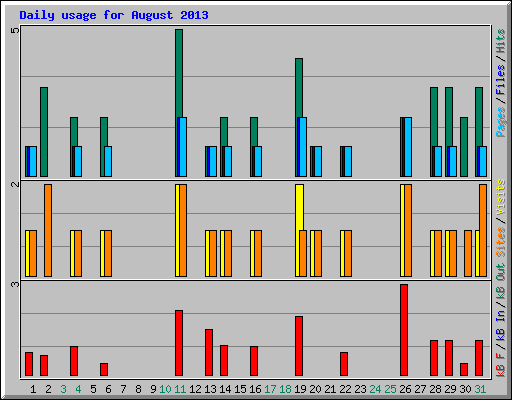The width and height of the screenshot is (512, 400).
Task: Select the cyan pages bar for day 26
Action: (408, 147)
